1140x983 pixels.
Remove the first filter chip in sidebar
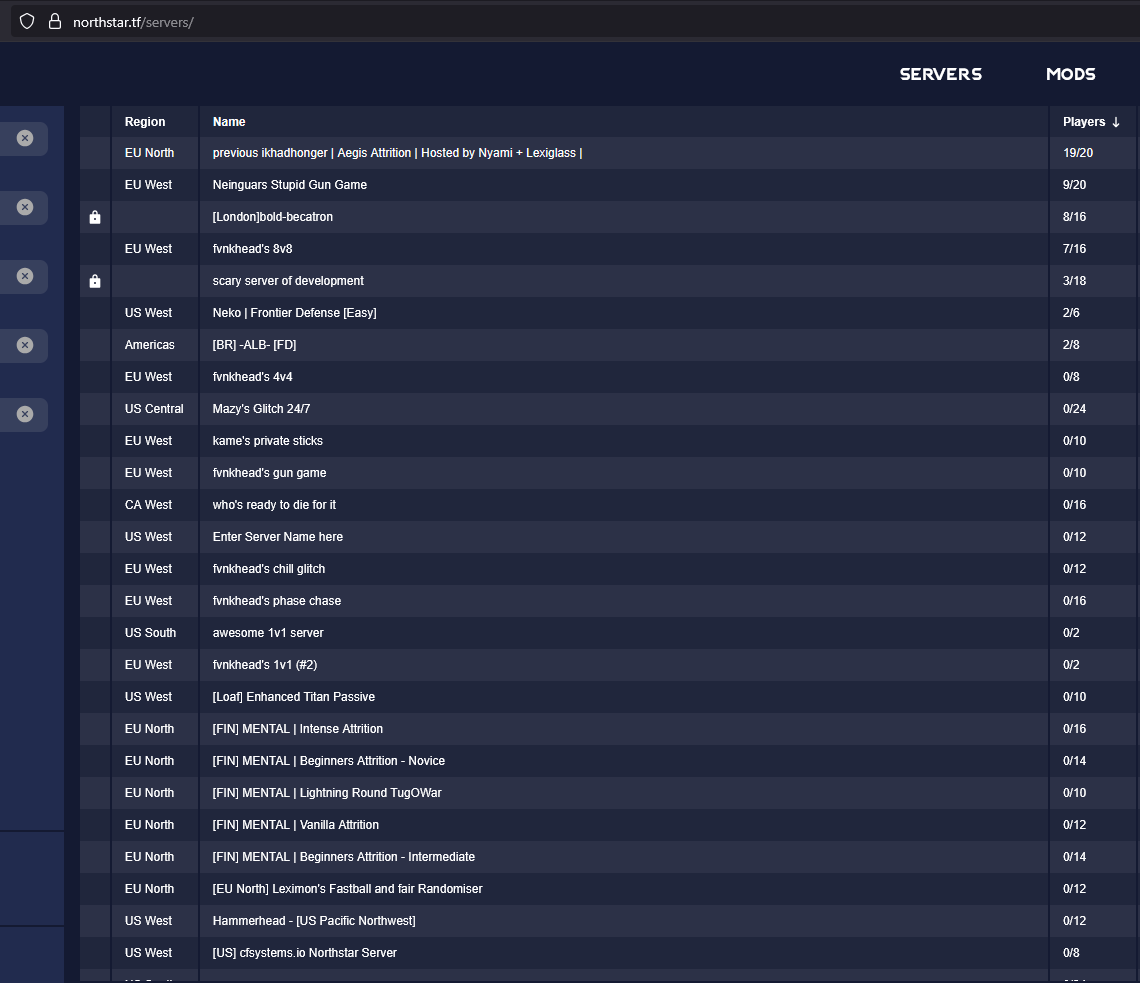pos(25,138)
